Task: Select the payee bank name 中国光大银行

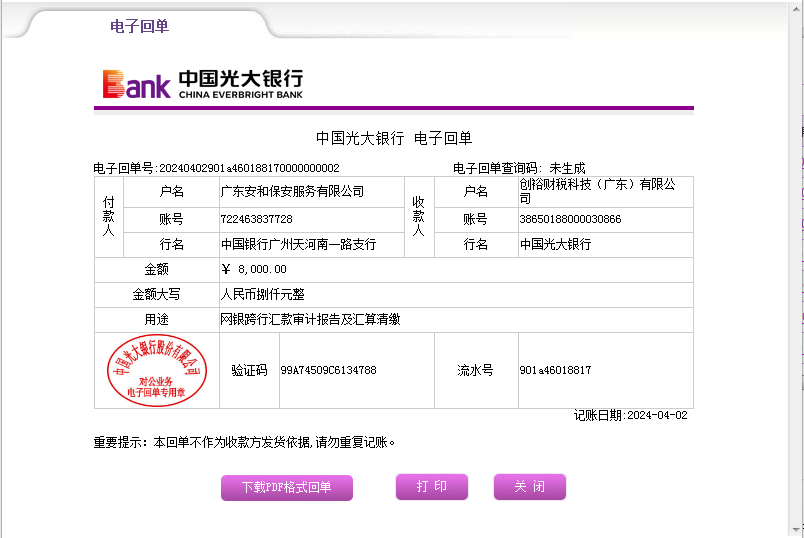Action: [x=555, y=244]
